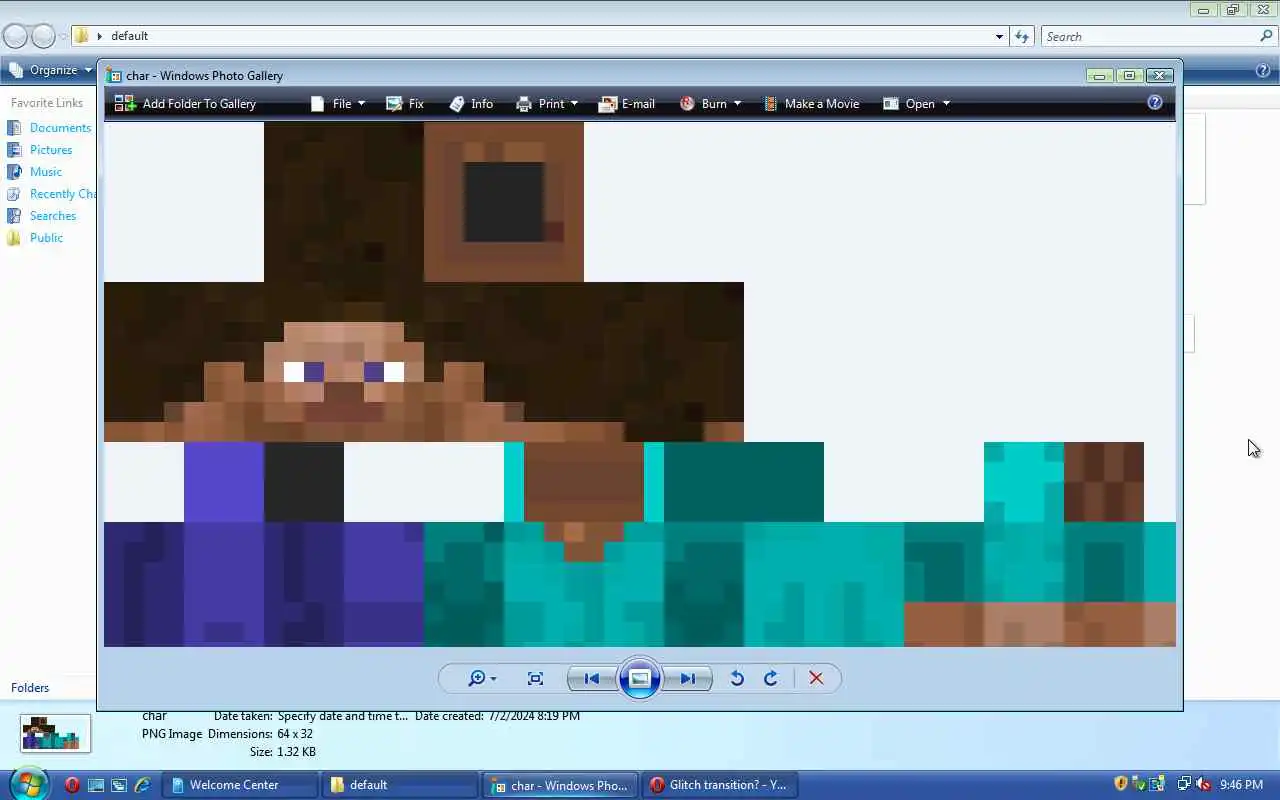Open the Music favorite link
This screenshot has height=800, width=1280.
click(35, 171)
